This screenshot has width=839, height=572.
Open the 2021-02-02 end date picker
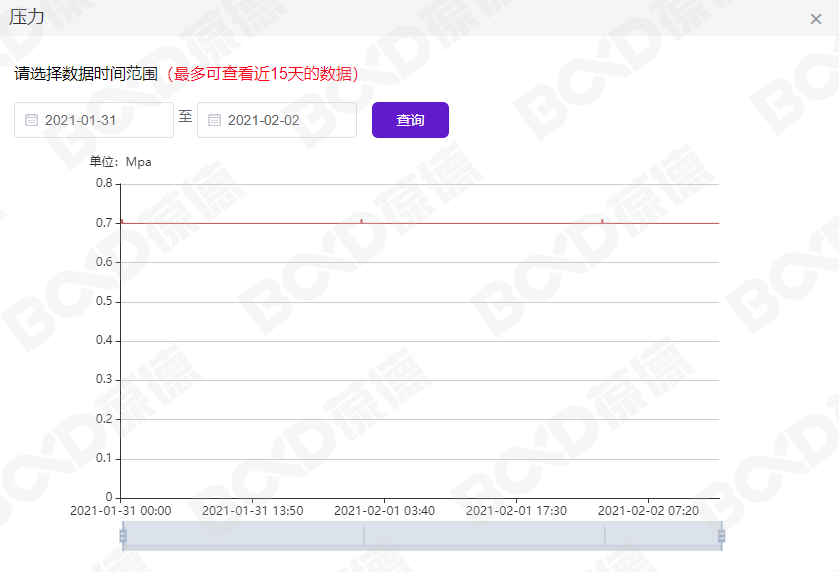pos(277,120)
